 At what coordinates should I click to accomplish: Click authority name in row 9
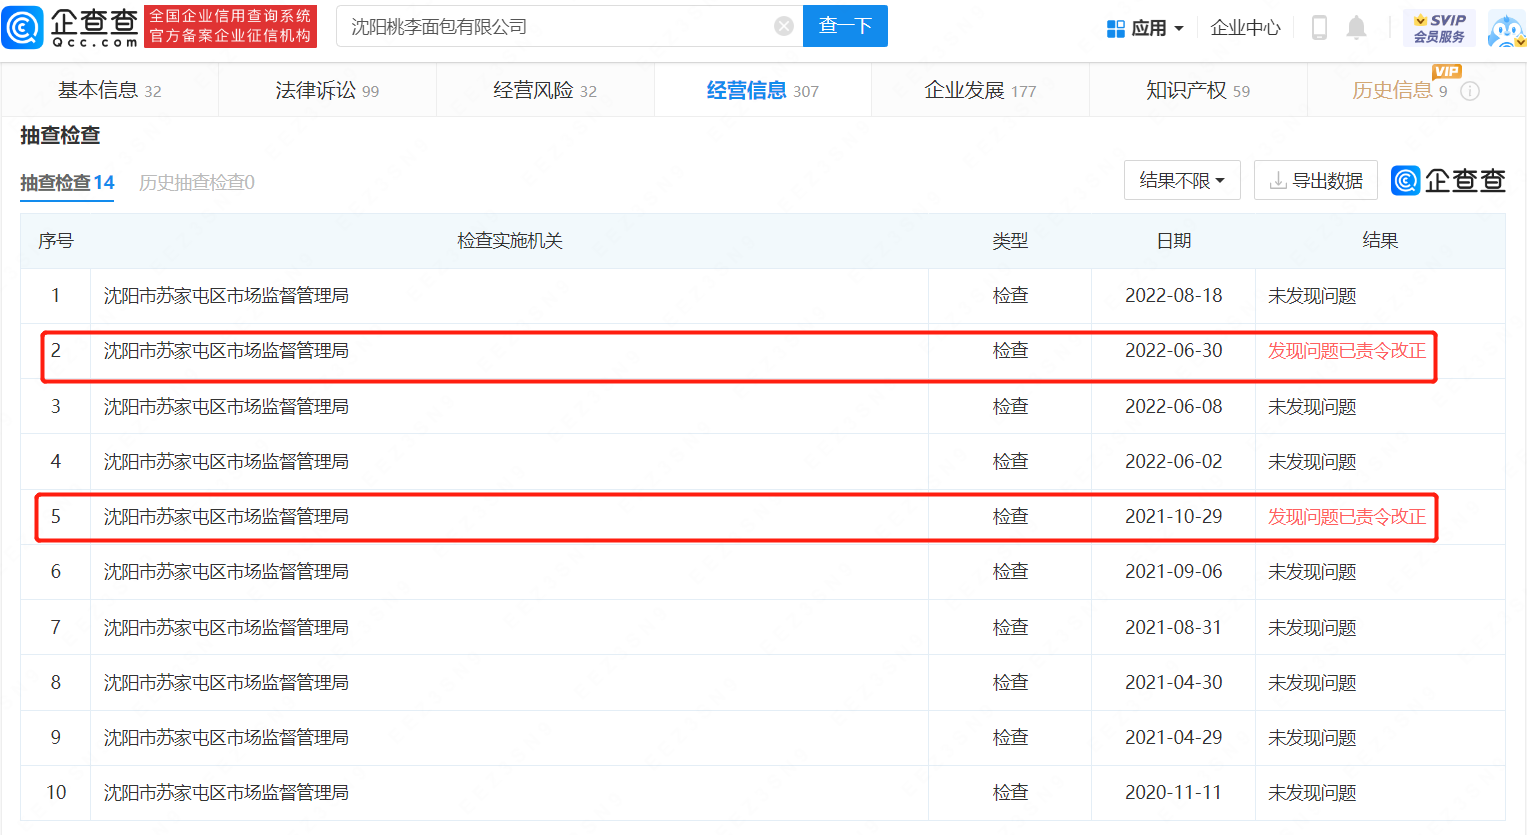(x=226, y=738)
